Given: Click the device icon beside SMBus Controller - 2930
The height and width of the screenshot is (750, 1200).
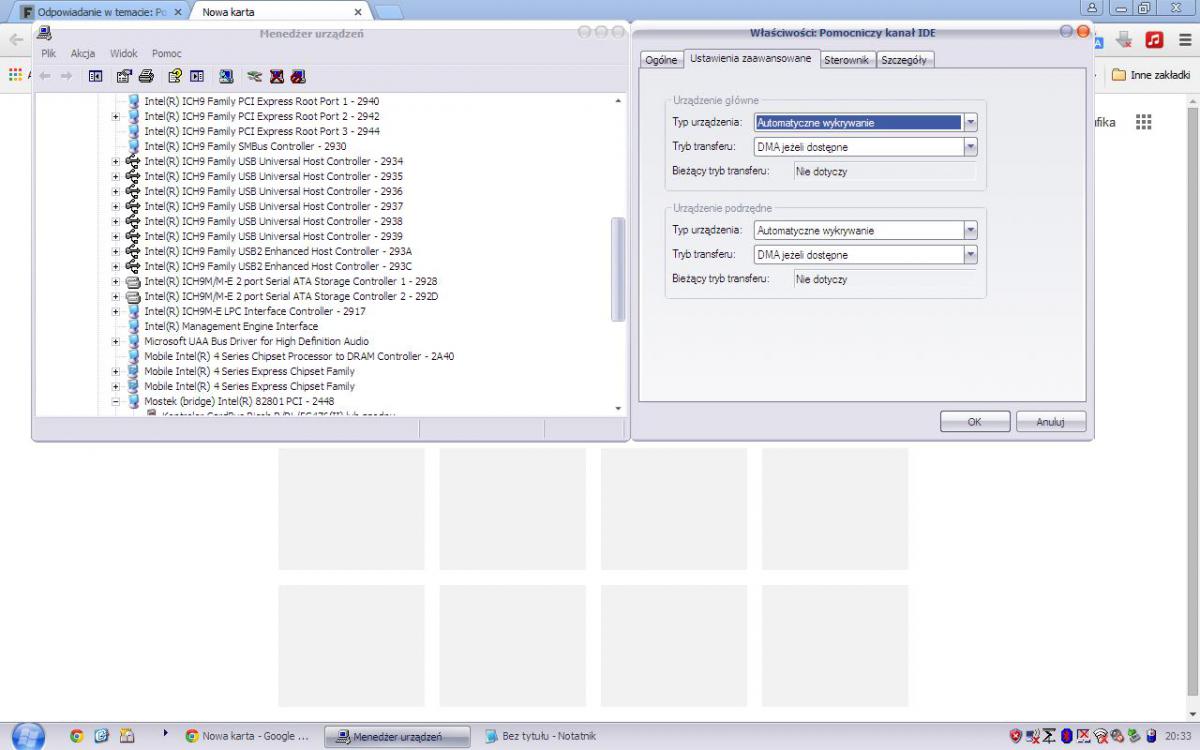Looking at the screenshot, I should coord(133,146).
